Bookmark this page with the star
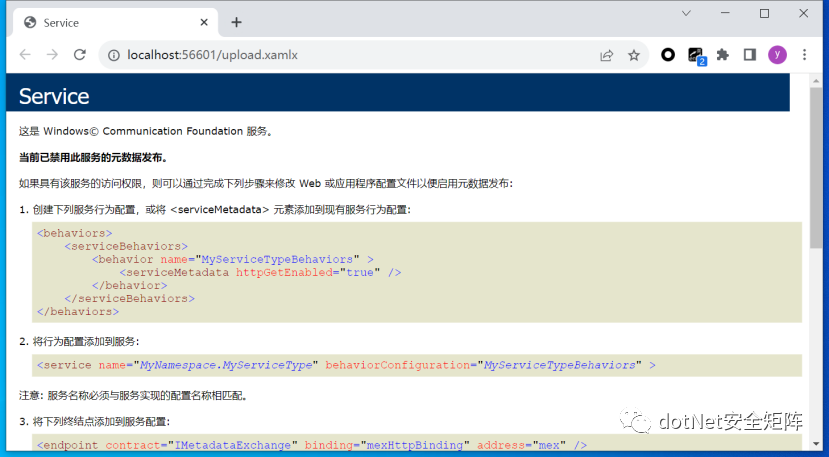This screenshot has width=829, height=457. [633, 55]
